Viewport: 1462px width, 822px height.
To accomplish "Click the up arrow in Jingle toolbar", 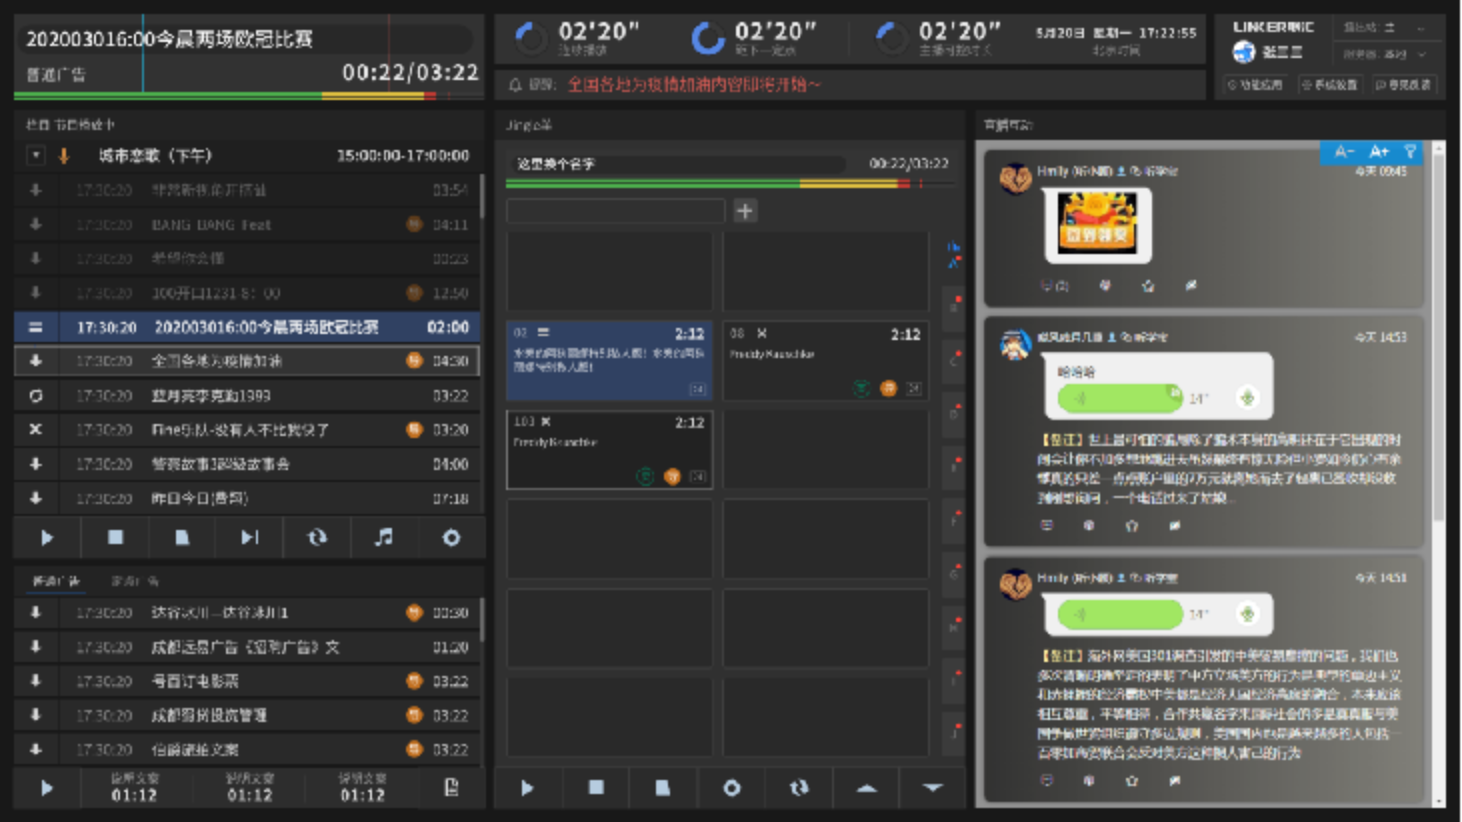I will point(866,788).
